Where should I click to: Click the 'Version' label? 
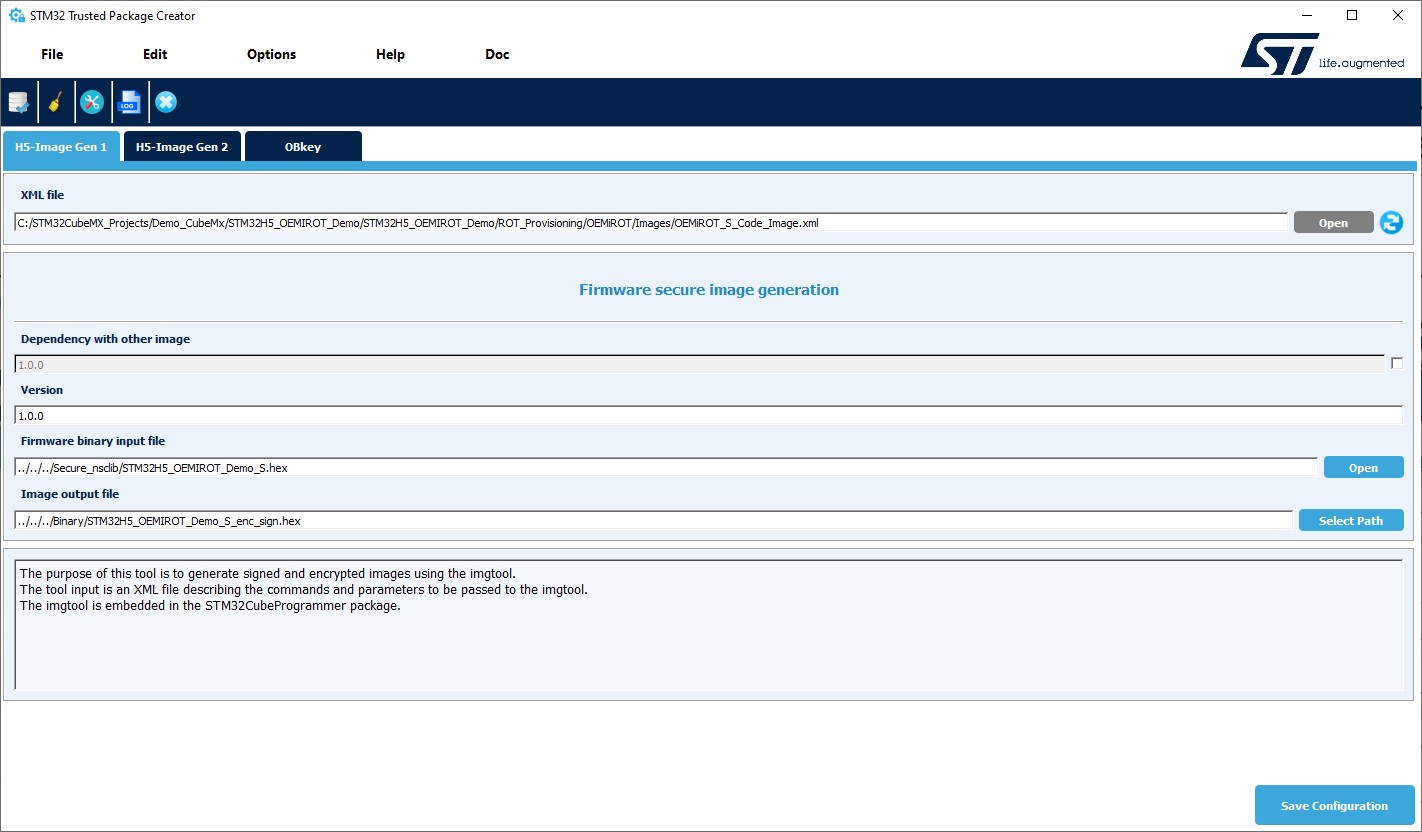(x=42, y=390)
